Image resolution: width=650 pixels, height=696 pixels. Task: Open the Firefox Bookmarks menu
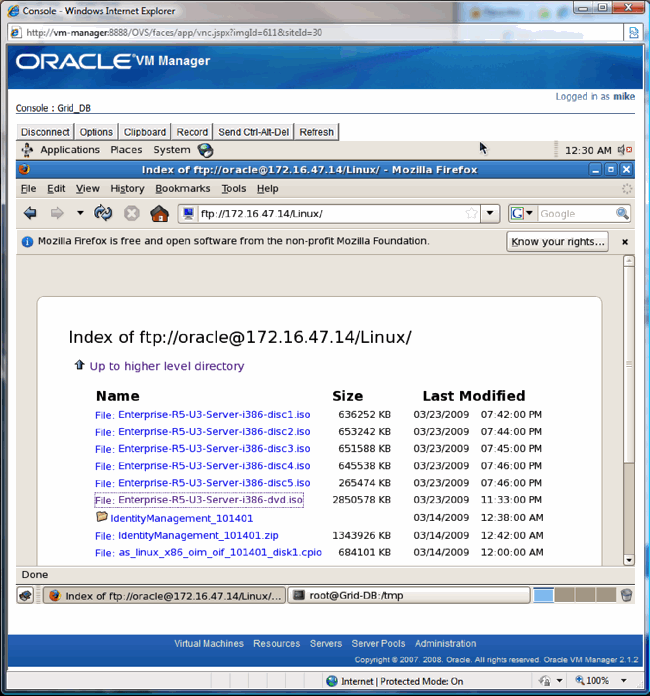pos(182,189)
